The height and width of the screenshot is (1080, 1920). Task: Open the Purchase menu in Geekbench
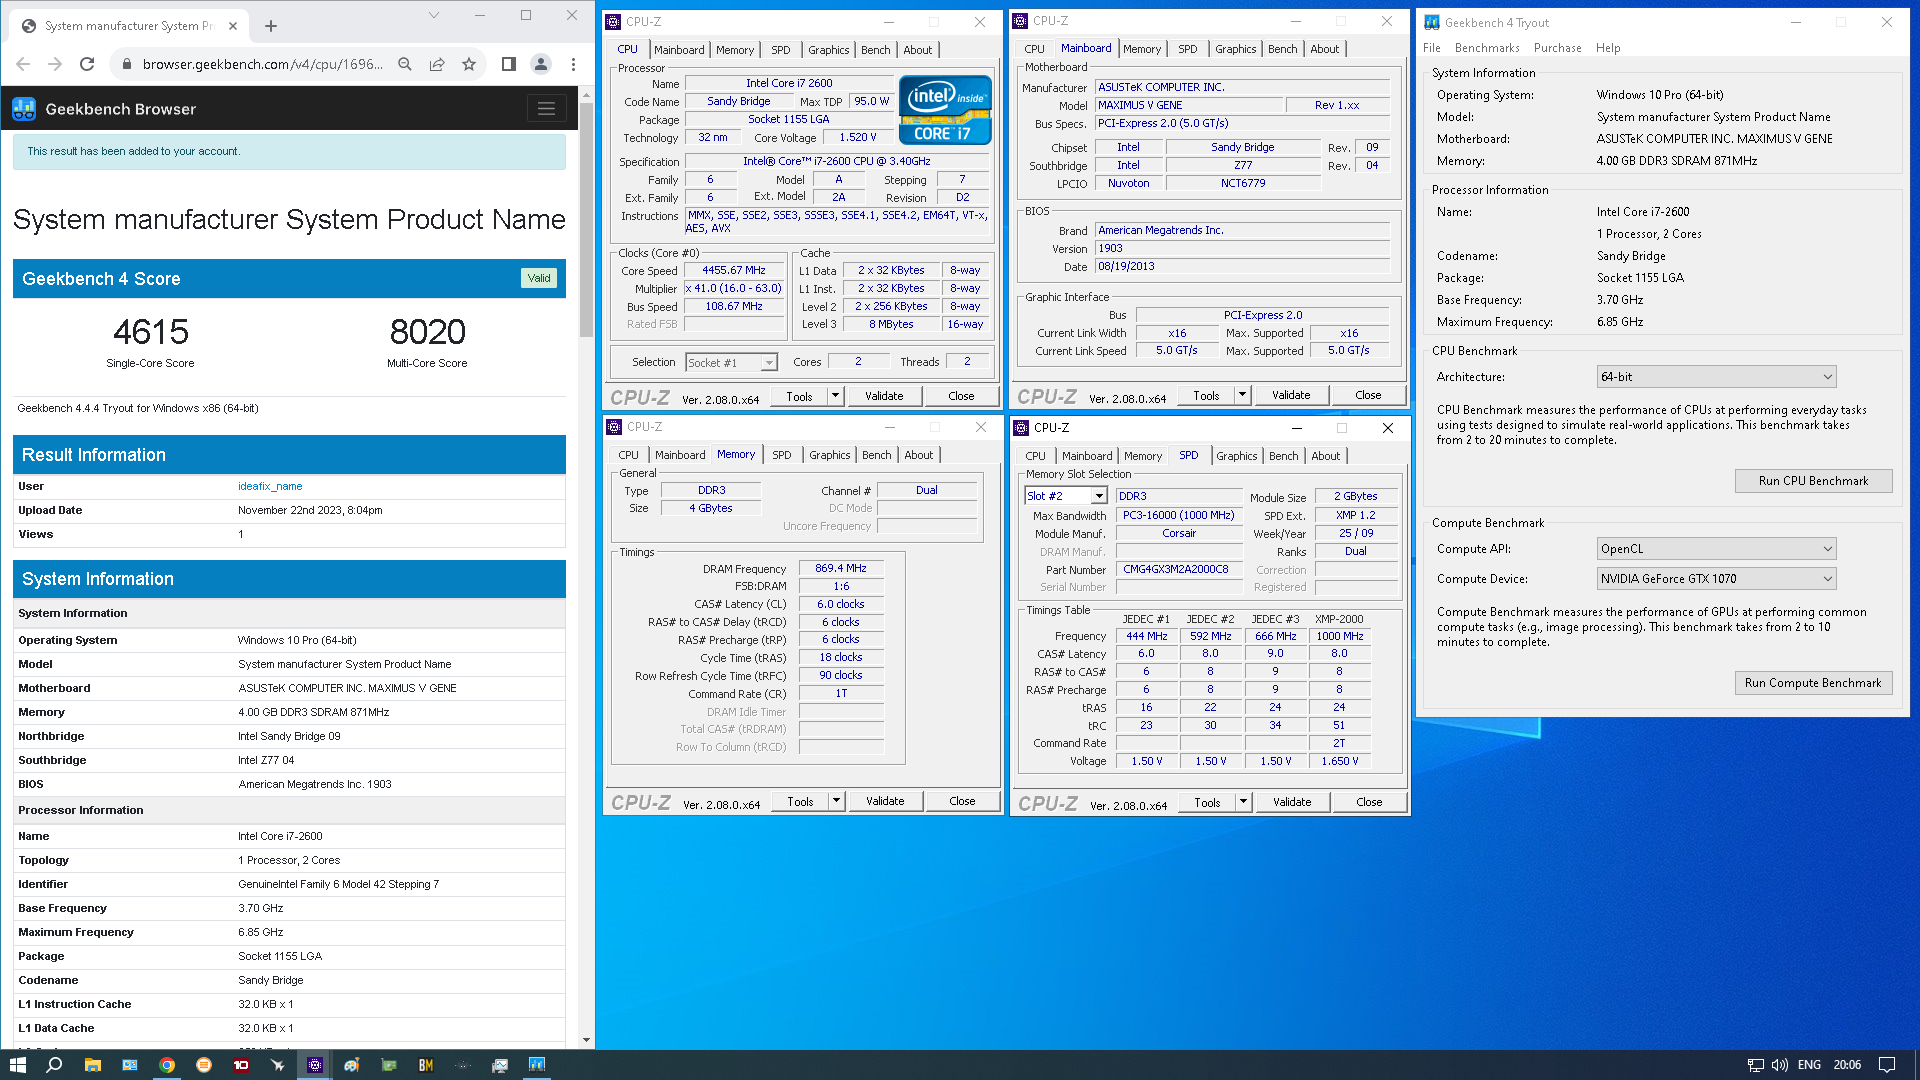point(1557,48)
